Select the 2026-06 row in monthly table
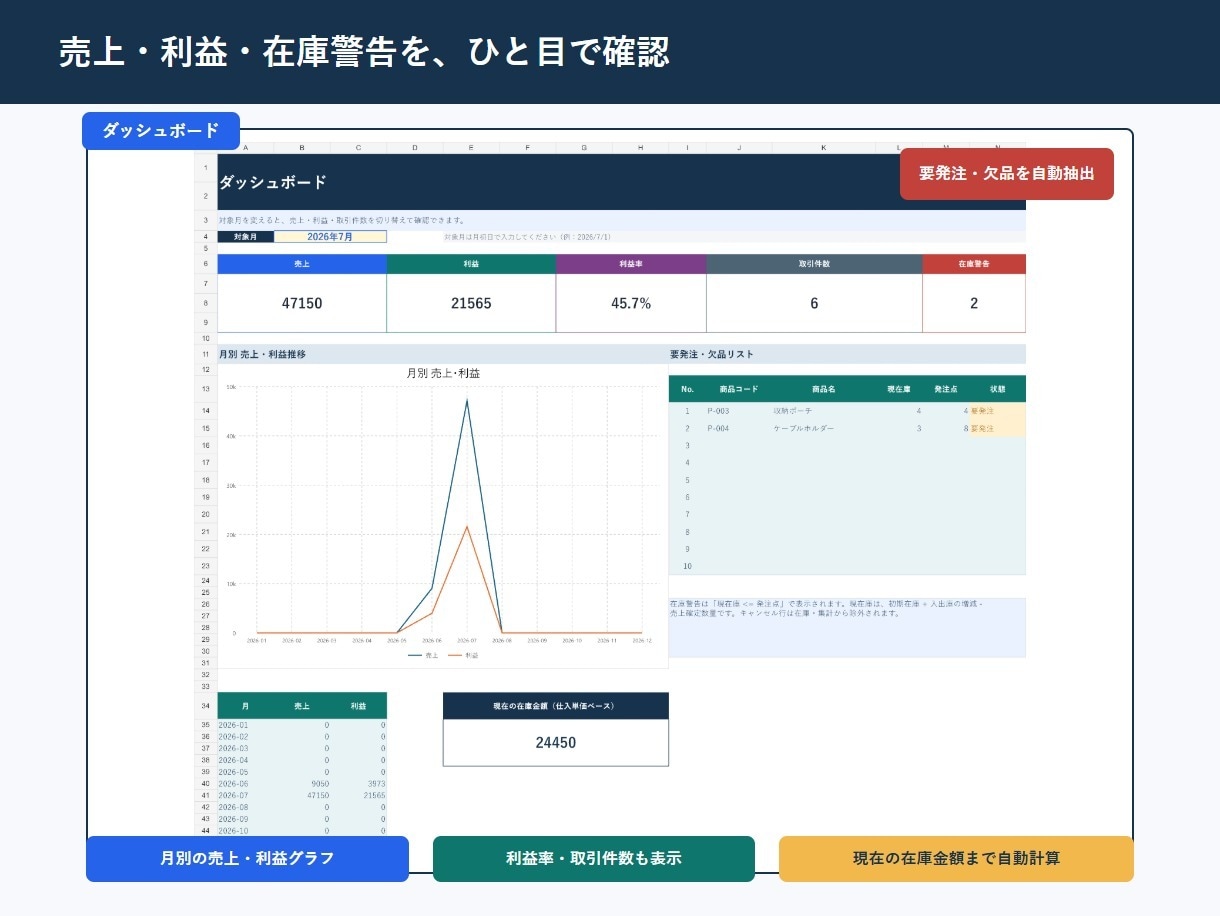This screenshot has width=1220, height=916. click(302, 784)
